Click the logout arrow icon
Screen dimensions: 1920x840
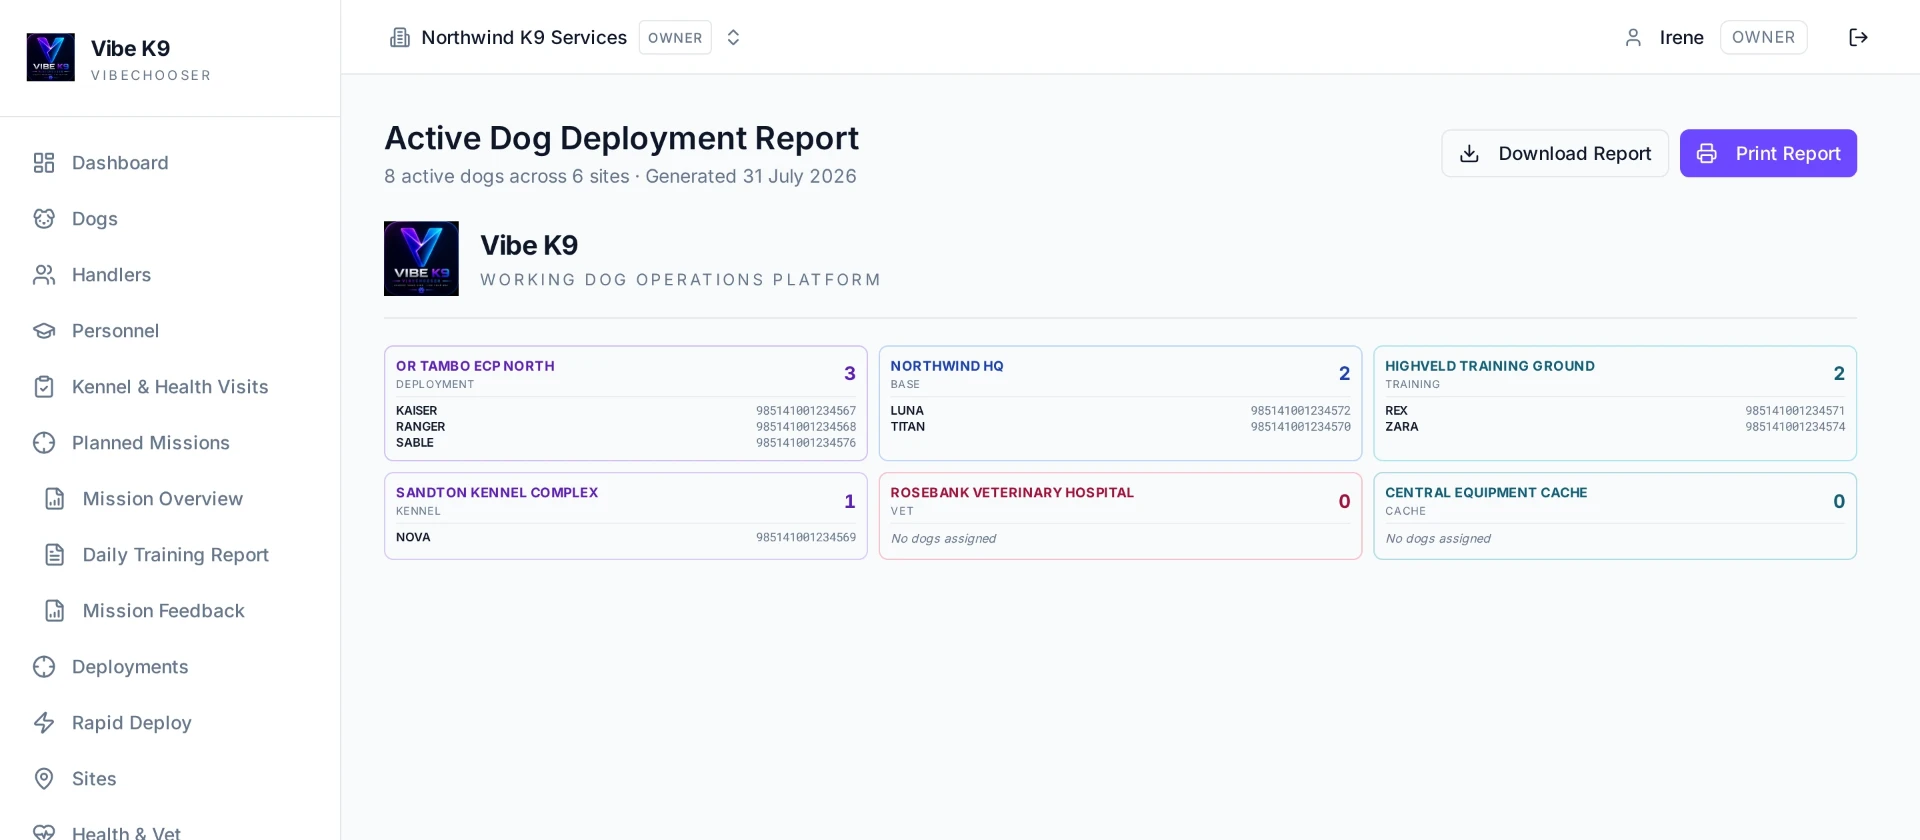coord(1858,37)
